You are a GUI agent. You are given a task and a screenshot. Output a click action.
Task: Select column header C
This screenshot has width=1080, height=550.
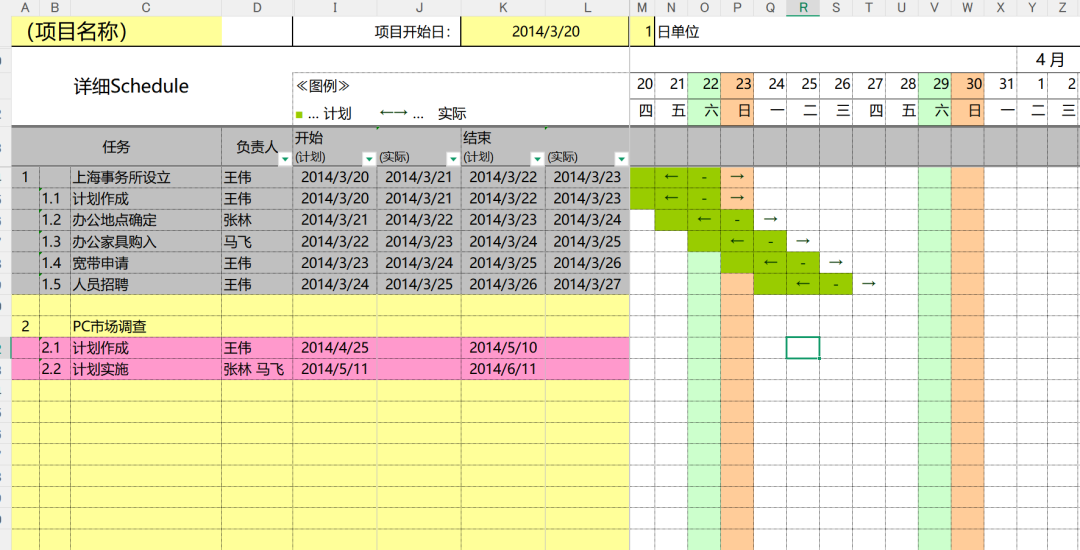[x=146, y=8]
